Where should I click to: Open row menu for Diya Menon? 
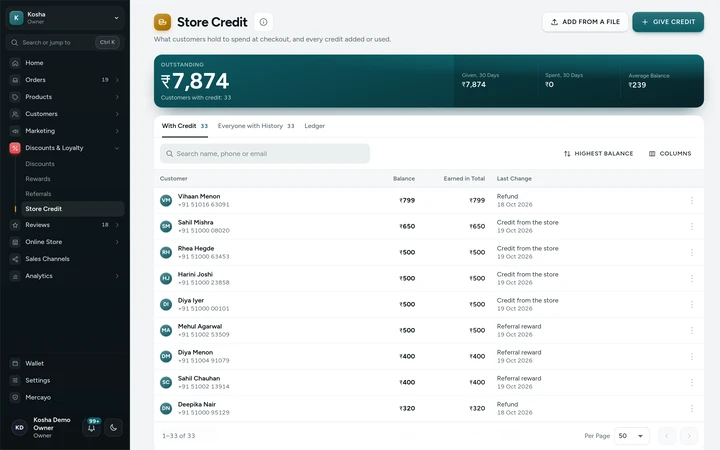tap(692, 356)
